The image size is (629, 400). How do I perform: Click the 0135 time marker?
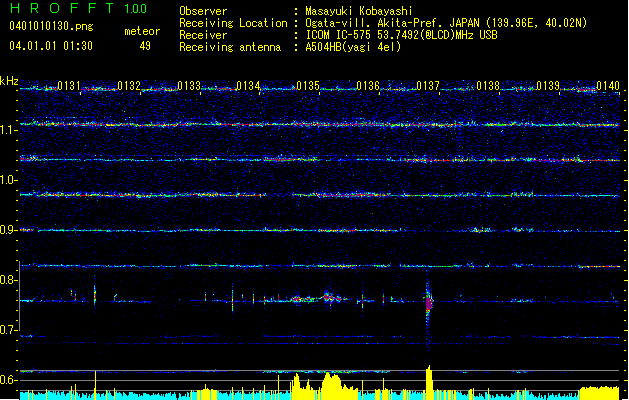tap(308, 85)
